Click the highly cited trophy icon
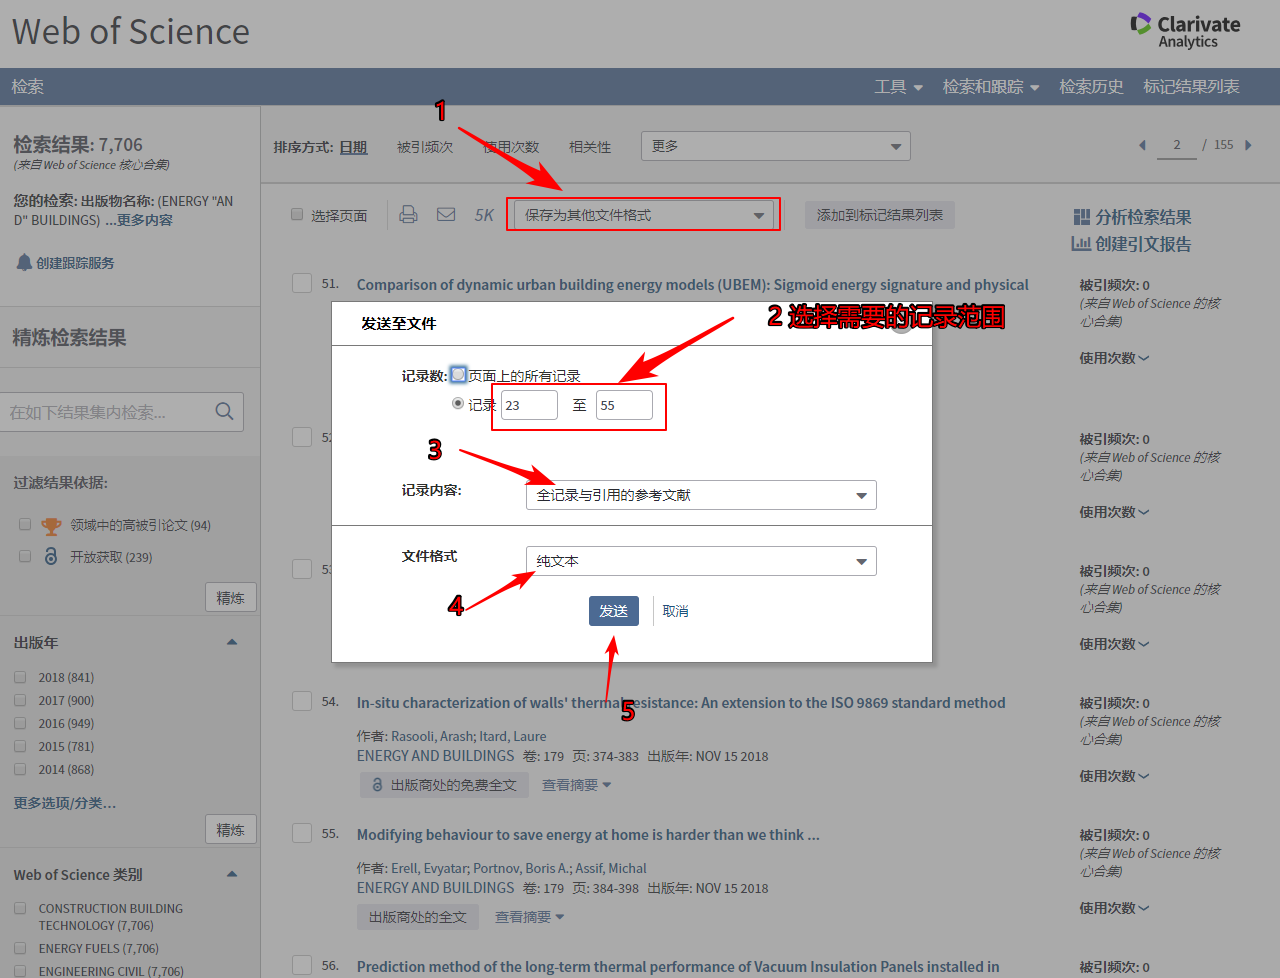Viewport: 1280px width, 978px height. (51, 525)
